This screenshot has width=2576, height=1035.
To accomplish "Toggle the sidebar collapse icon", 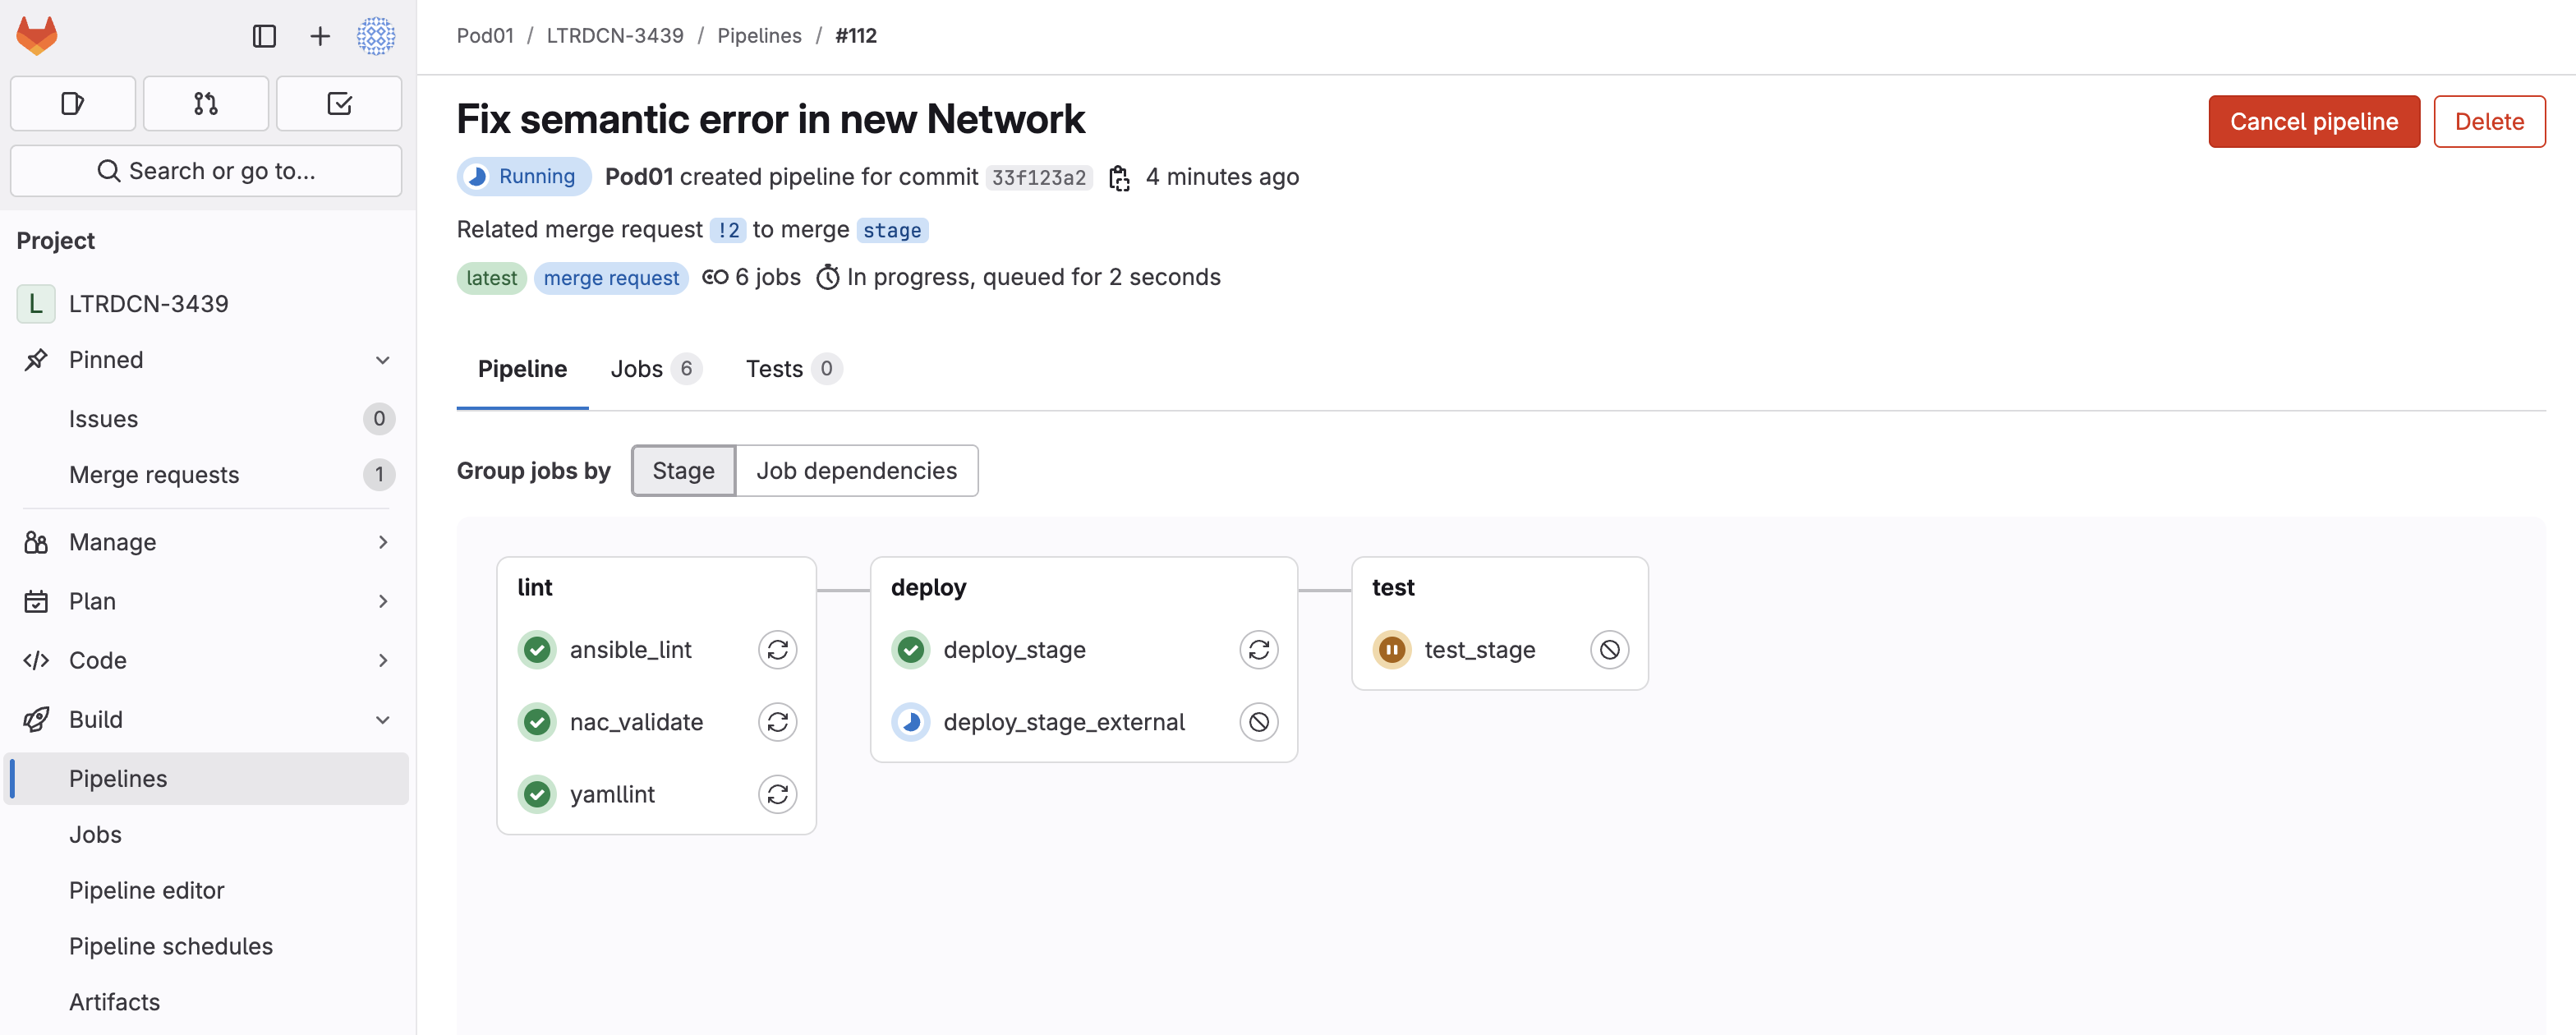I will pyautogui.click(x=264, y=36).
